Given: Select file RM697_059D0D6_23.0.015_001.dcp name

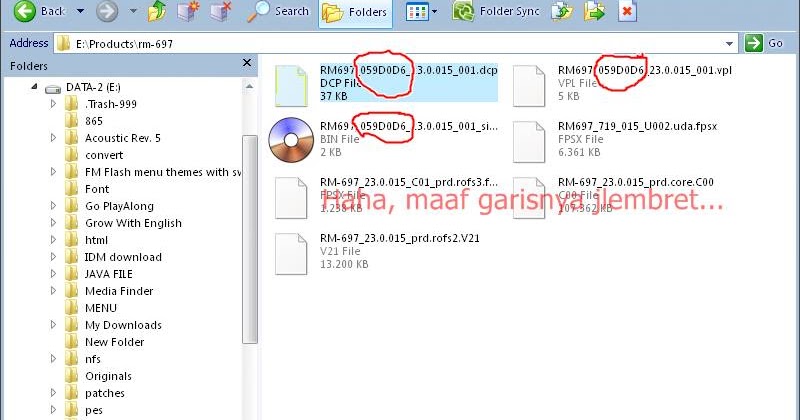Looking at the screenshot, I should pos(409,70).
